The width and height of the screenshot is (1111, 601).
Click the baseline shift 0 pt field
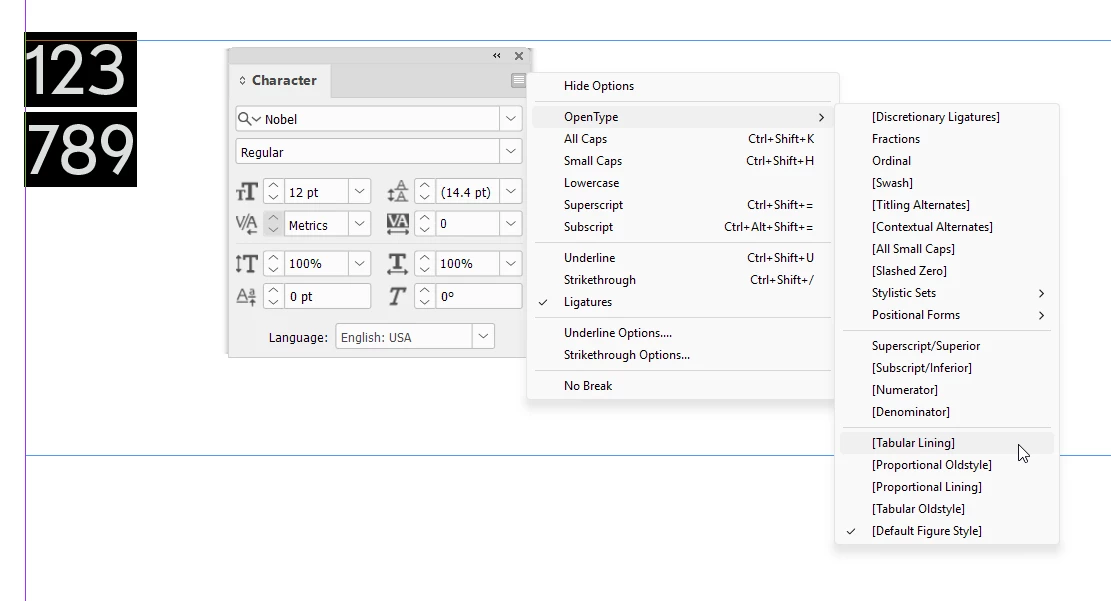click(327, 296)
